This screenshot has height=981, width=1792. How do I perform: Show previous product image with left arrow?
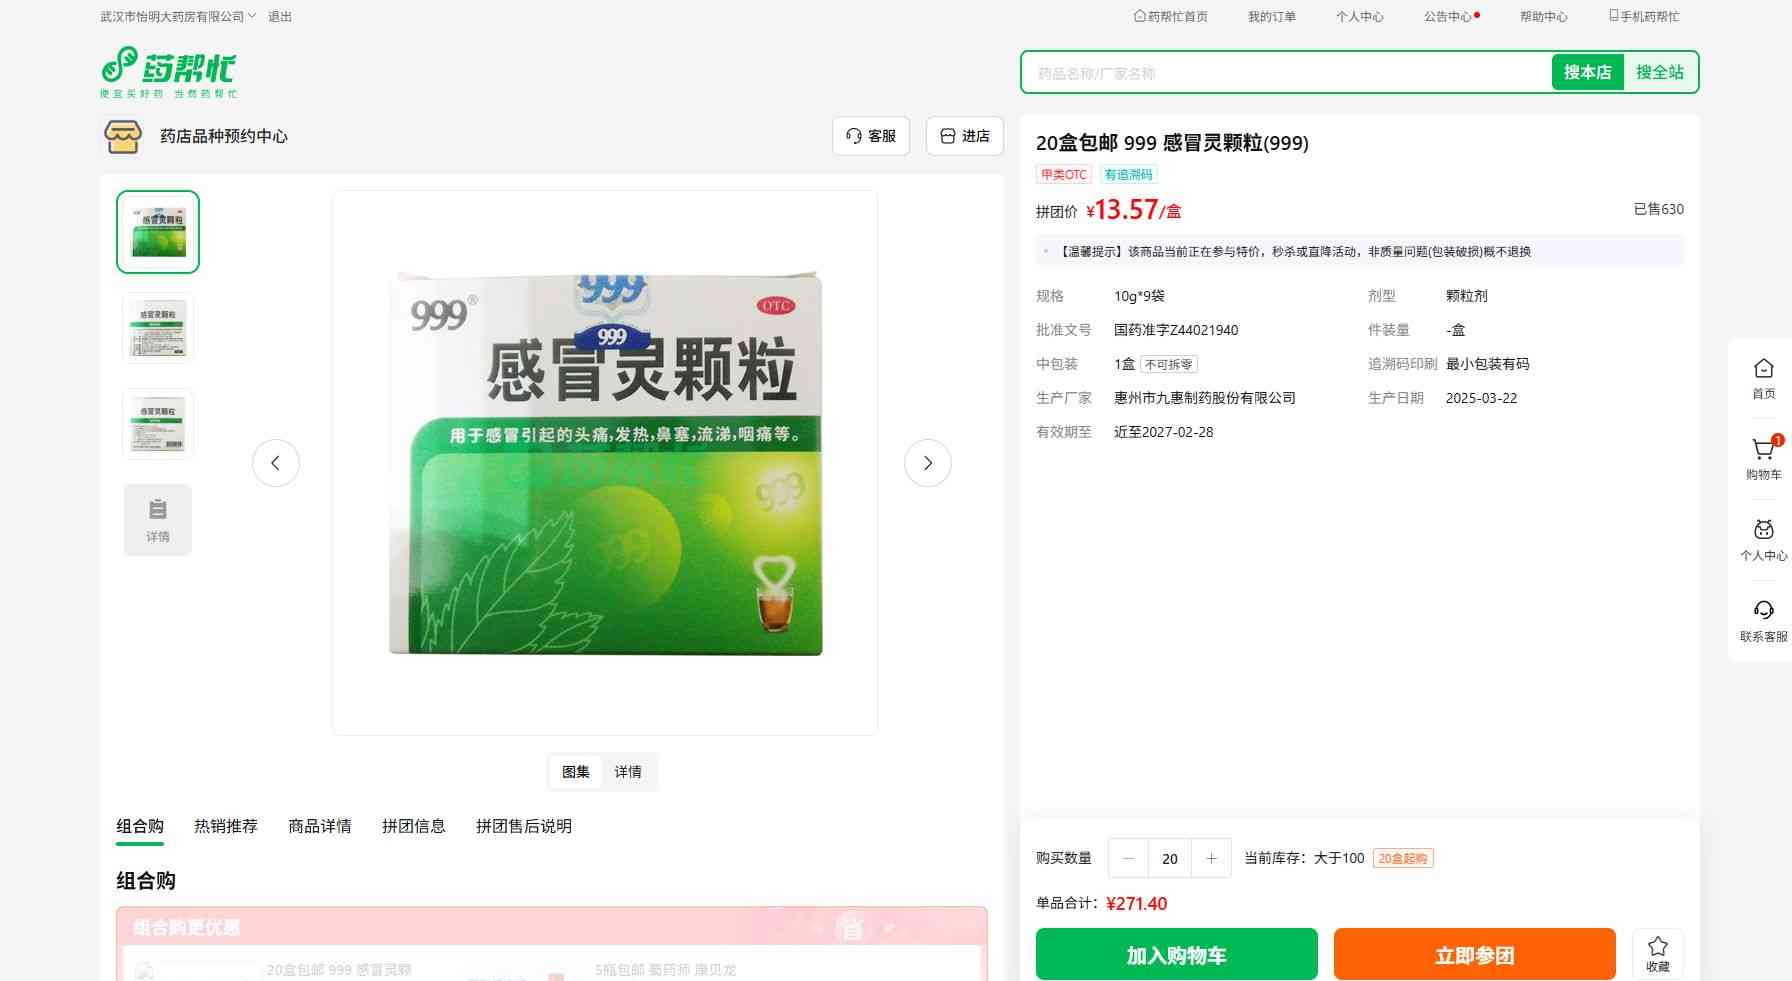[x=276, y=463]
